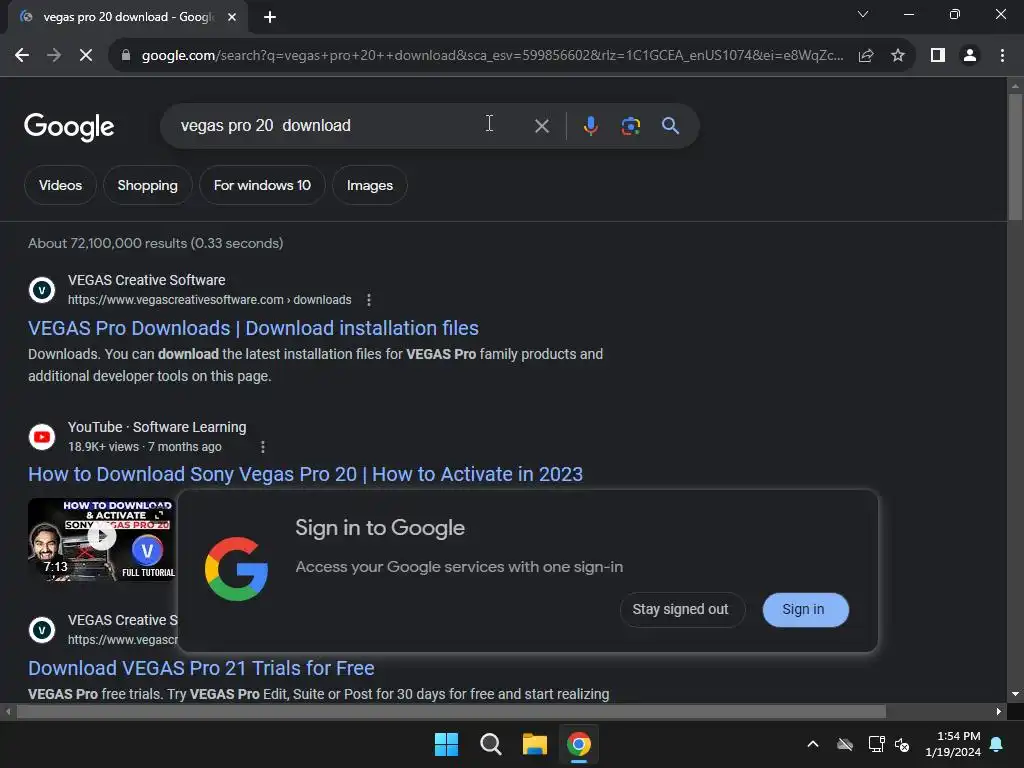Open the clock showing 1:54 PM
Viewport: 1024px width, 768px height.
[x=953, y=744]
